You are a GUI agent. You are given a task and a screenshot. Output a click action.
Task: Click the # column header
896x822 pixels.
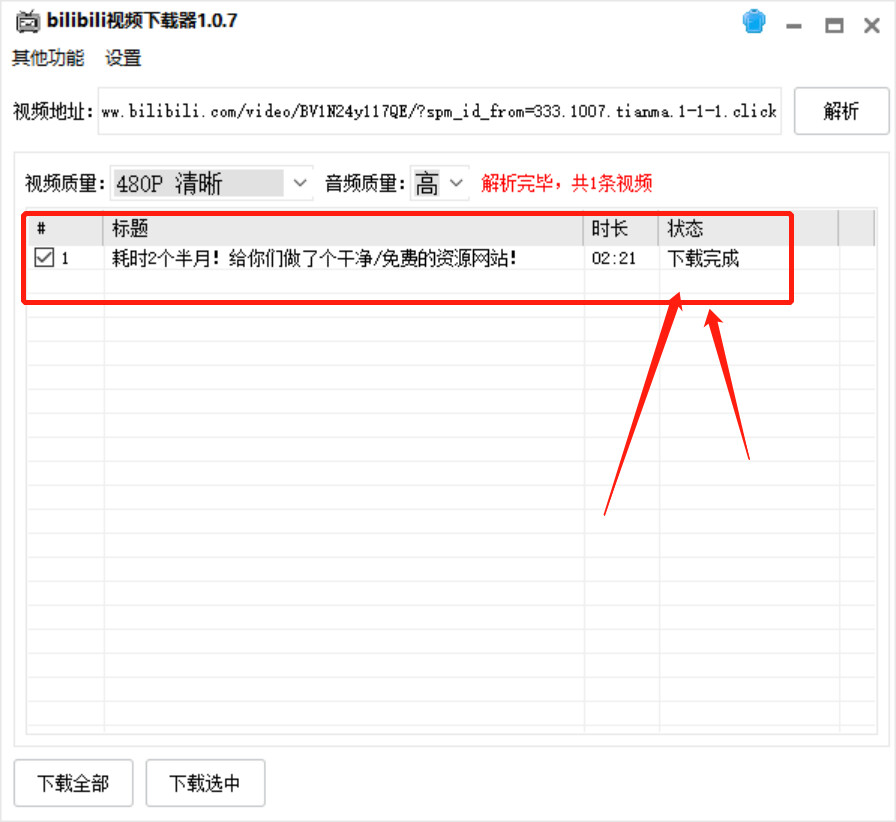point(65,229)
